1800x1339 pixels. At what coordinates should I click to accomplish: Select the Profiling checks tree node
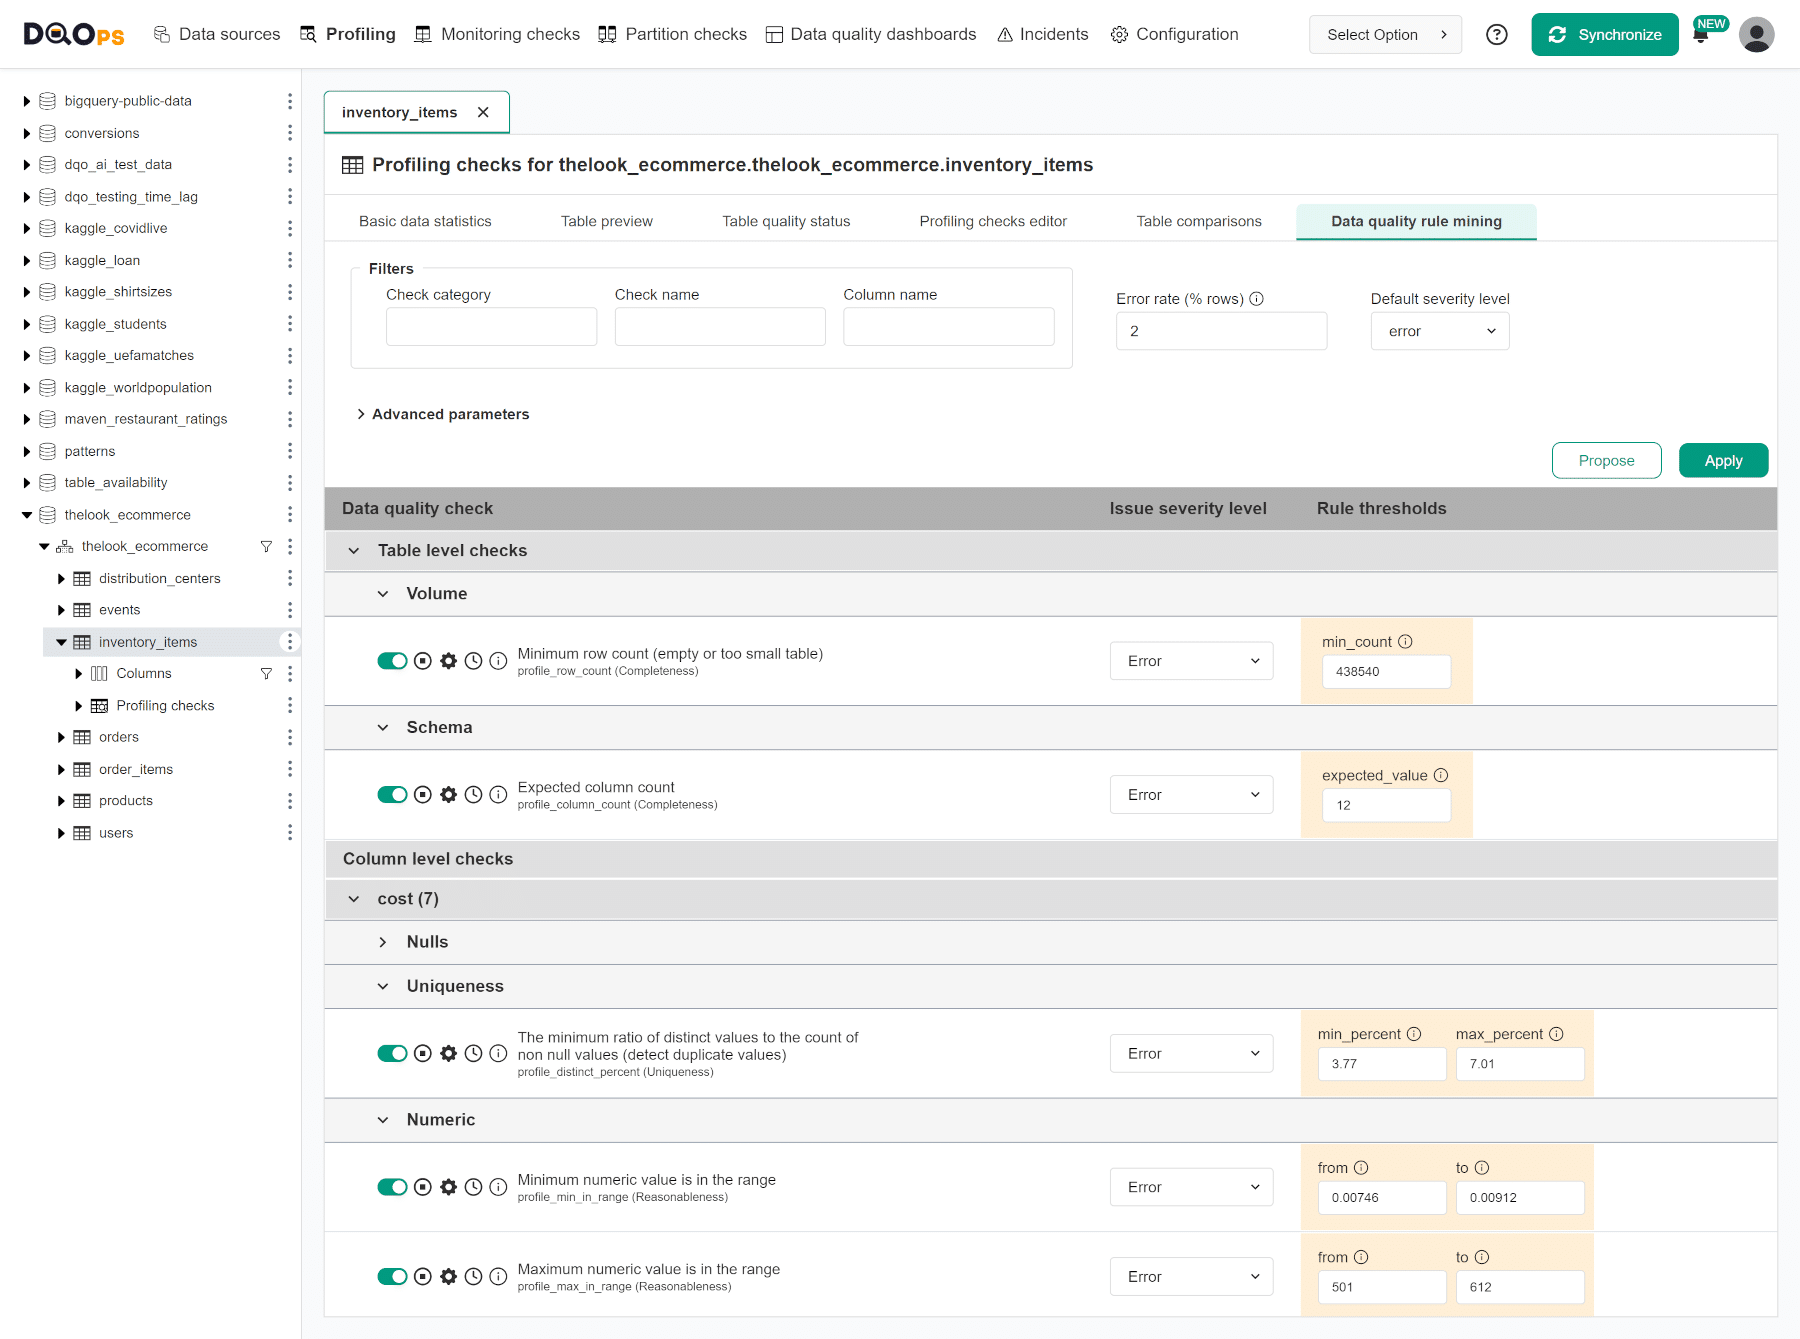(165, 706)
